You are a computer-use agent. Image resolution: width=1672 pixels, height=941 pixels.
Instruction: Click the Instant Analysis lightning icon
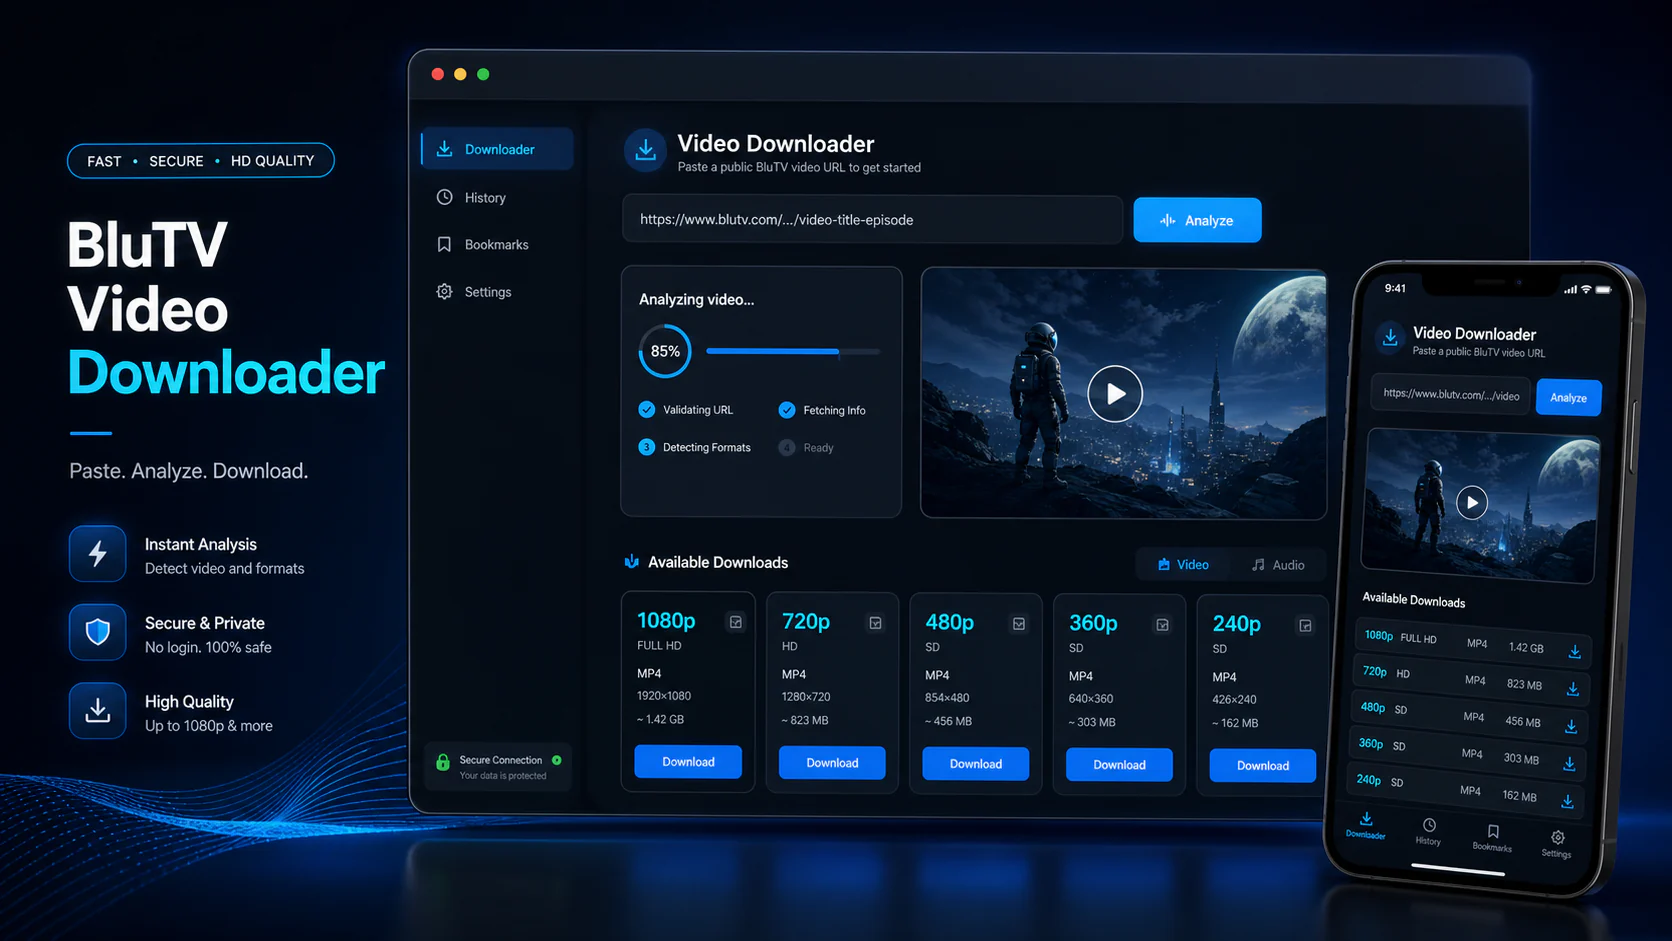click(x=97, y=553)
